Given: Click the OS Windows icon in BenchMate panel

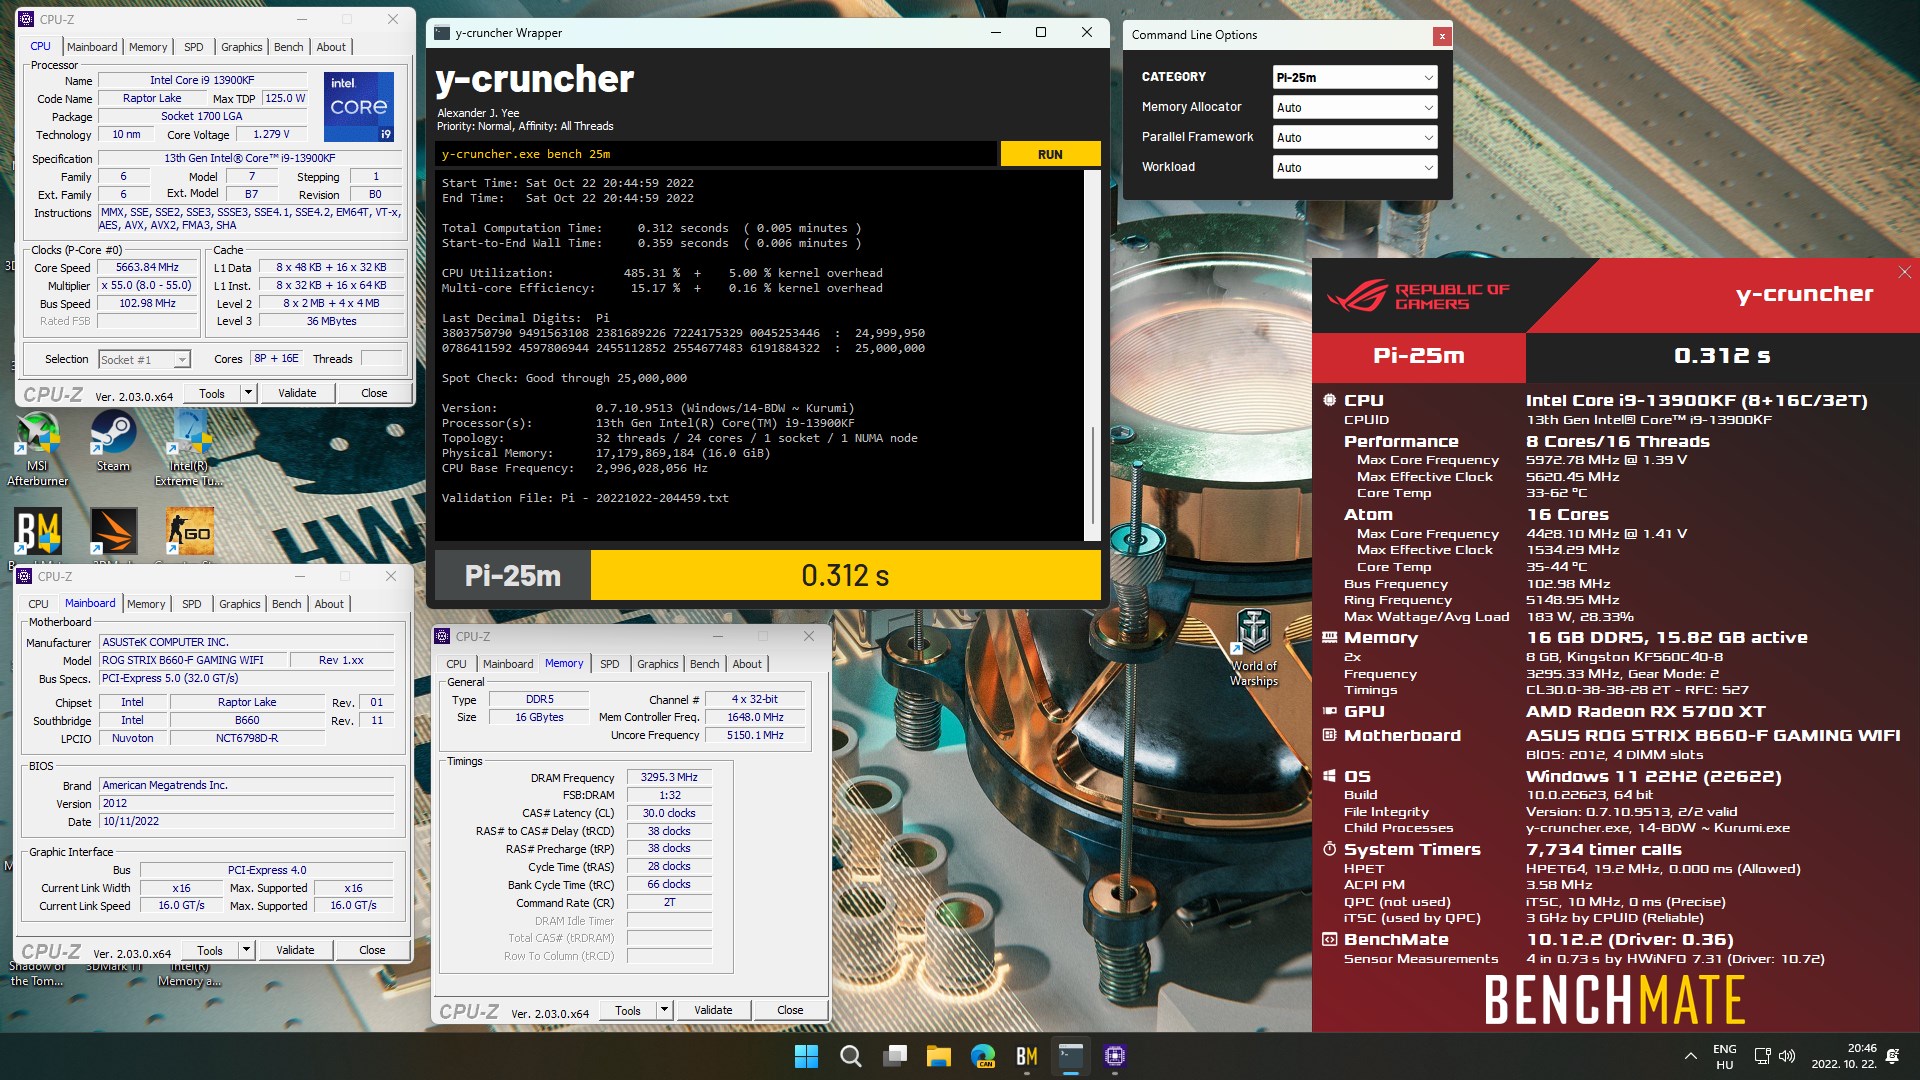Looking at the screenshot, I should click(x=1329, y=776).
